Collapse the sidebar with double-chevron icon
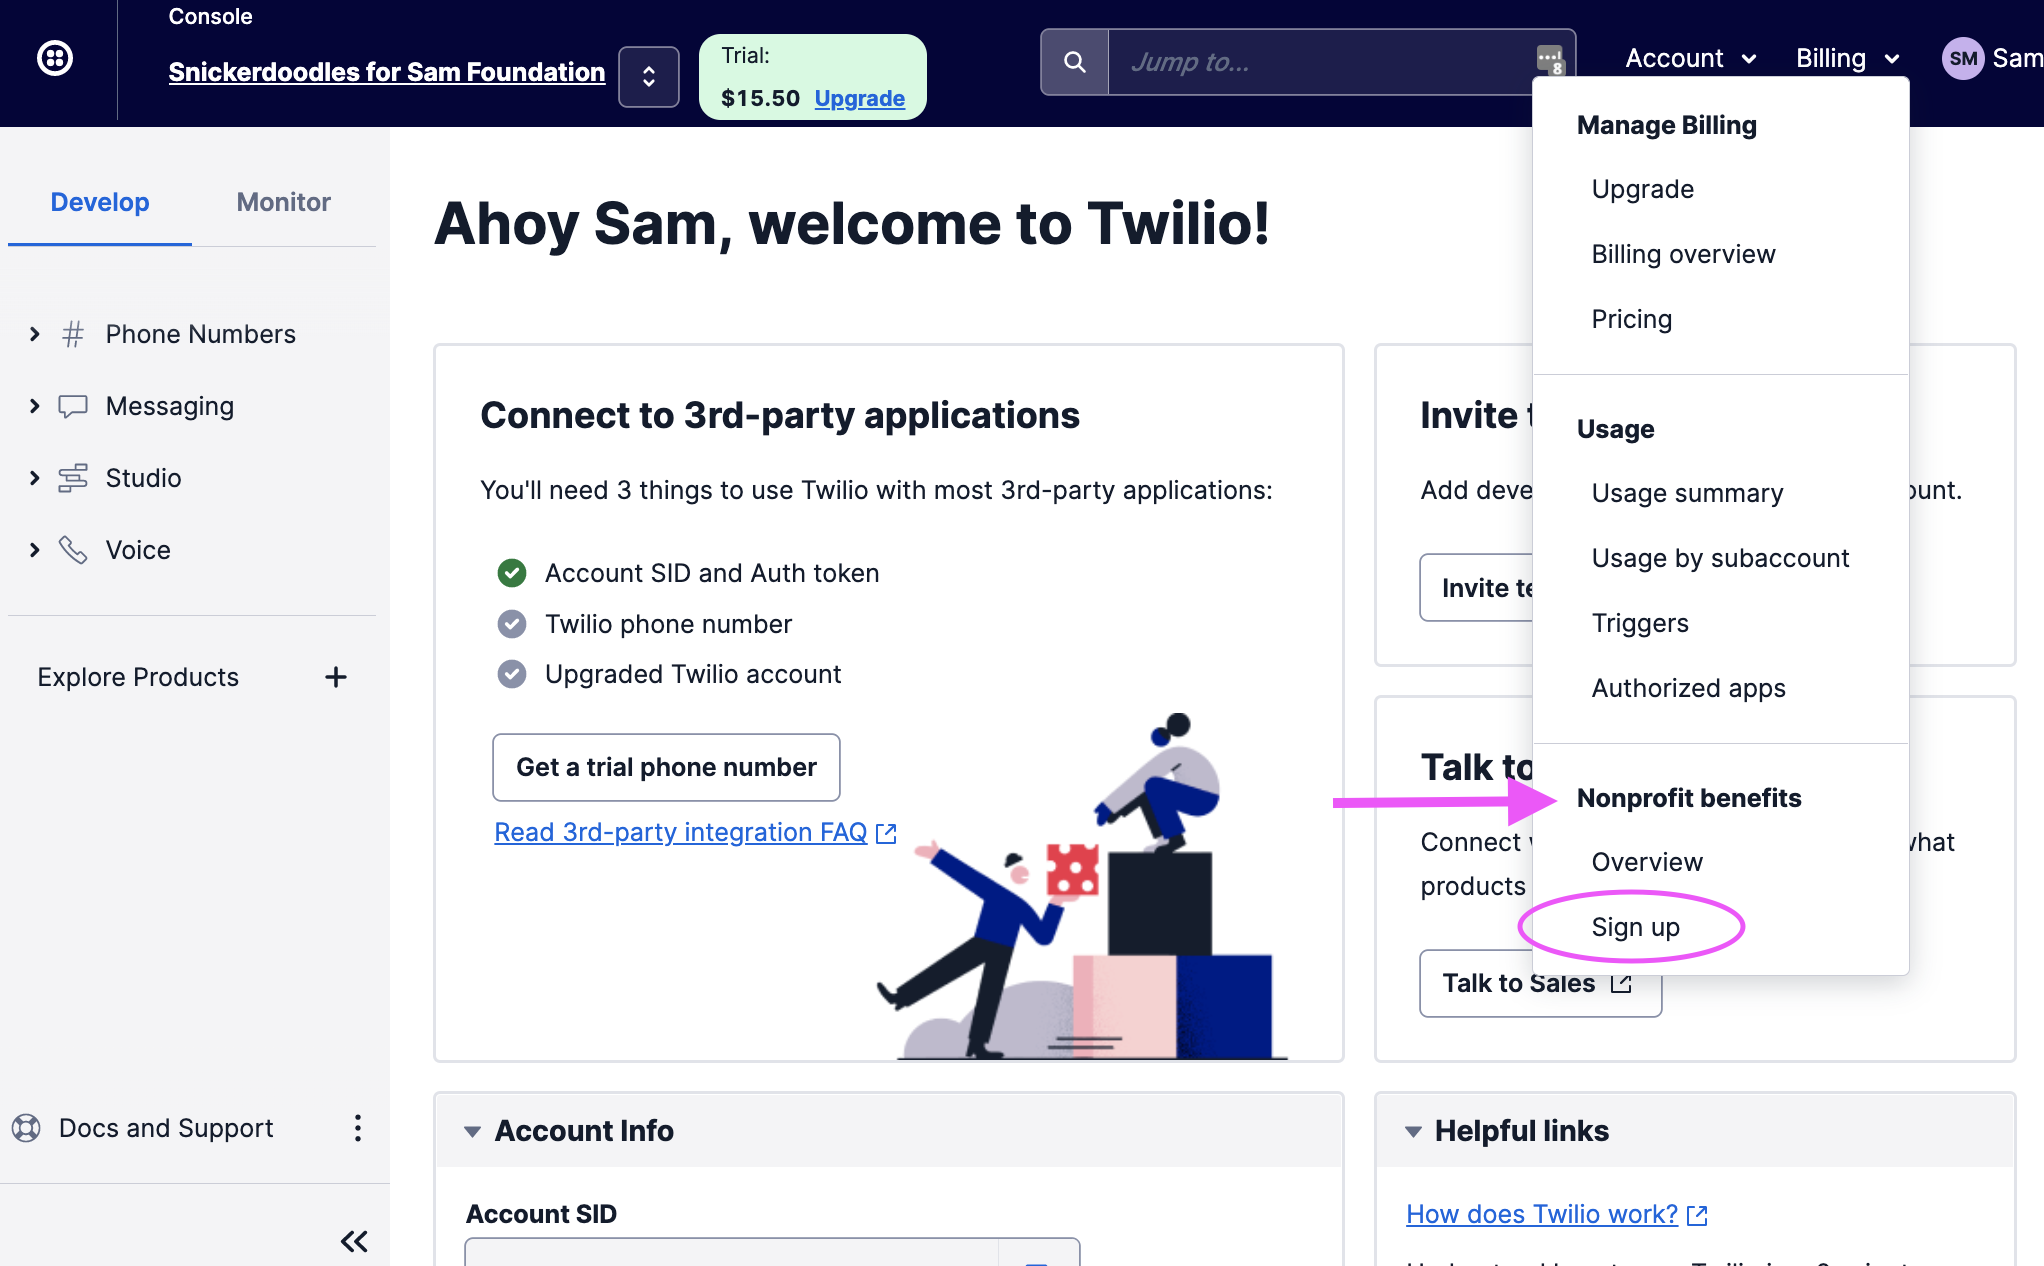 [x=354, y=1241]
